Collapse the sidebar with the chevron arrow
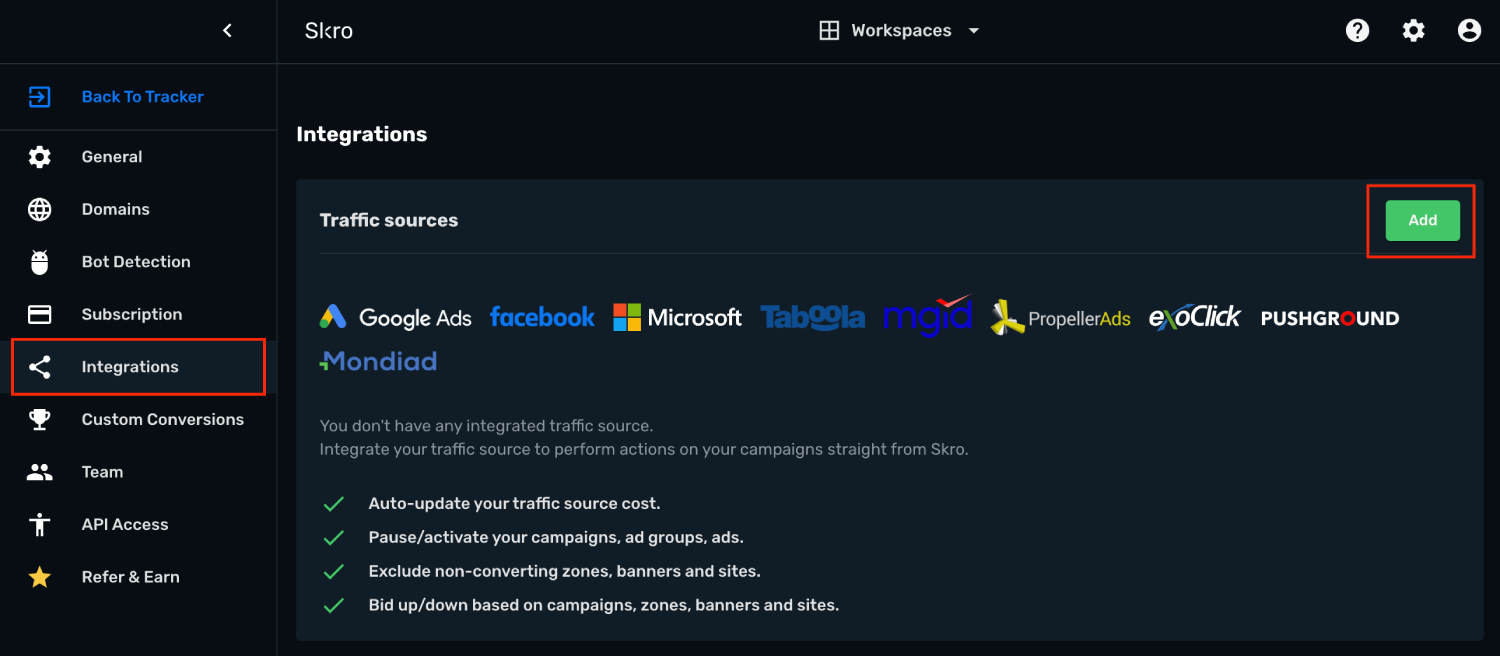 click(x=227, y=31)
